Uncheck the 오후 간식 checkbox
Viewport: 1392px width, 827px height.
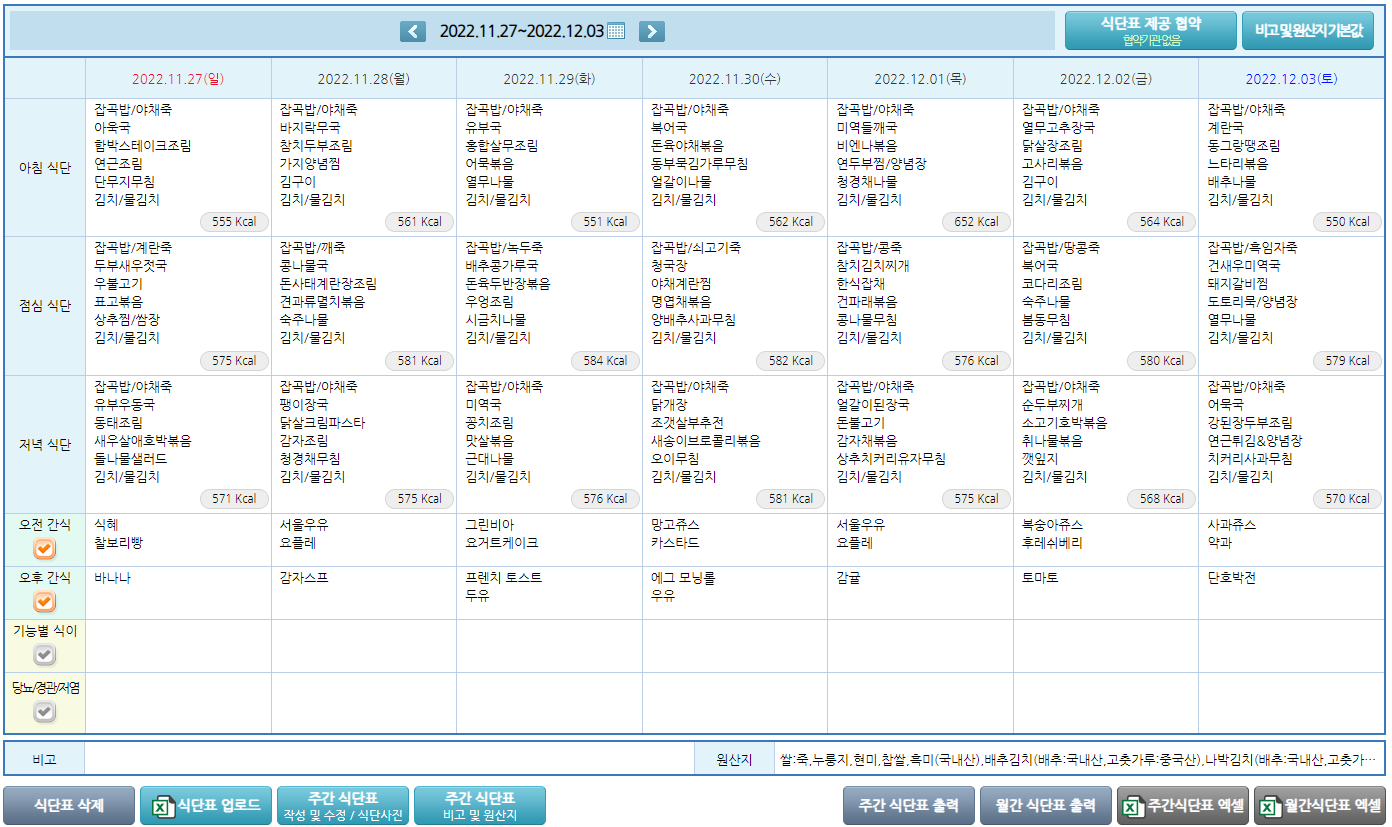click(x=45, y=602)
